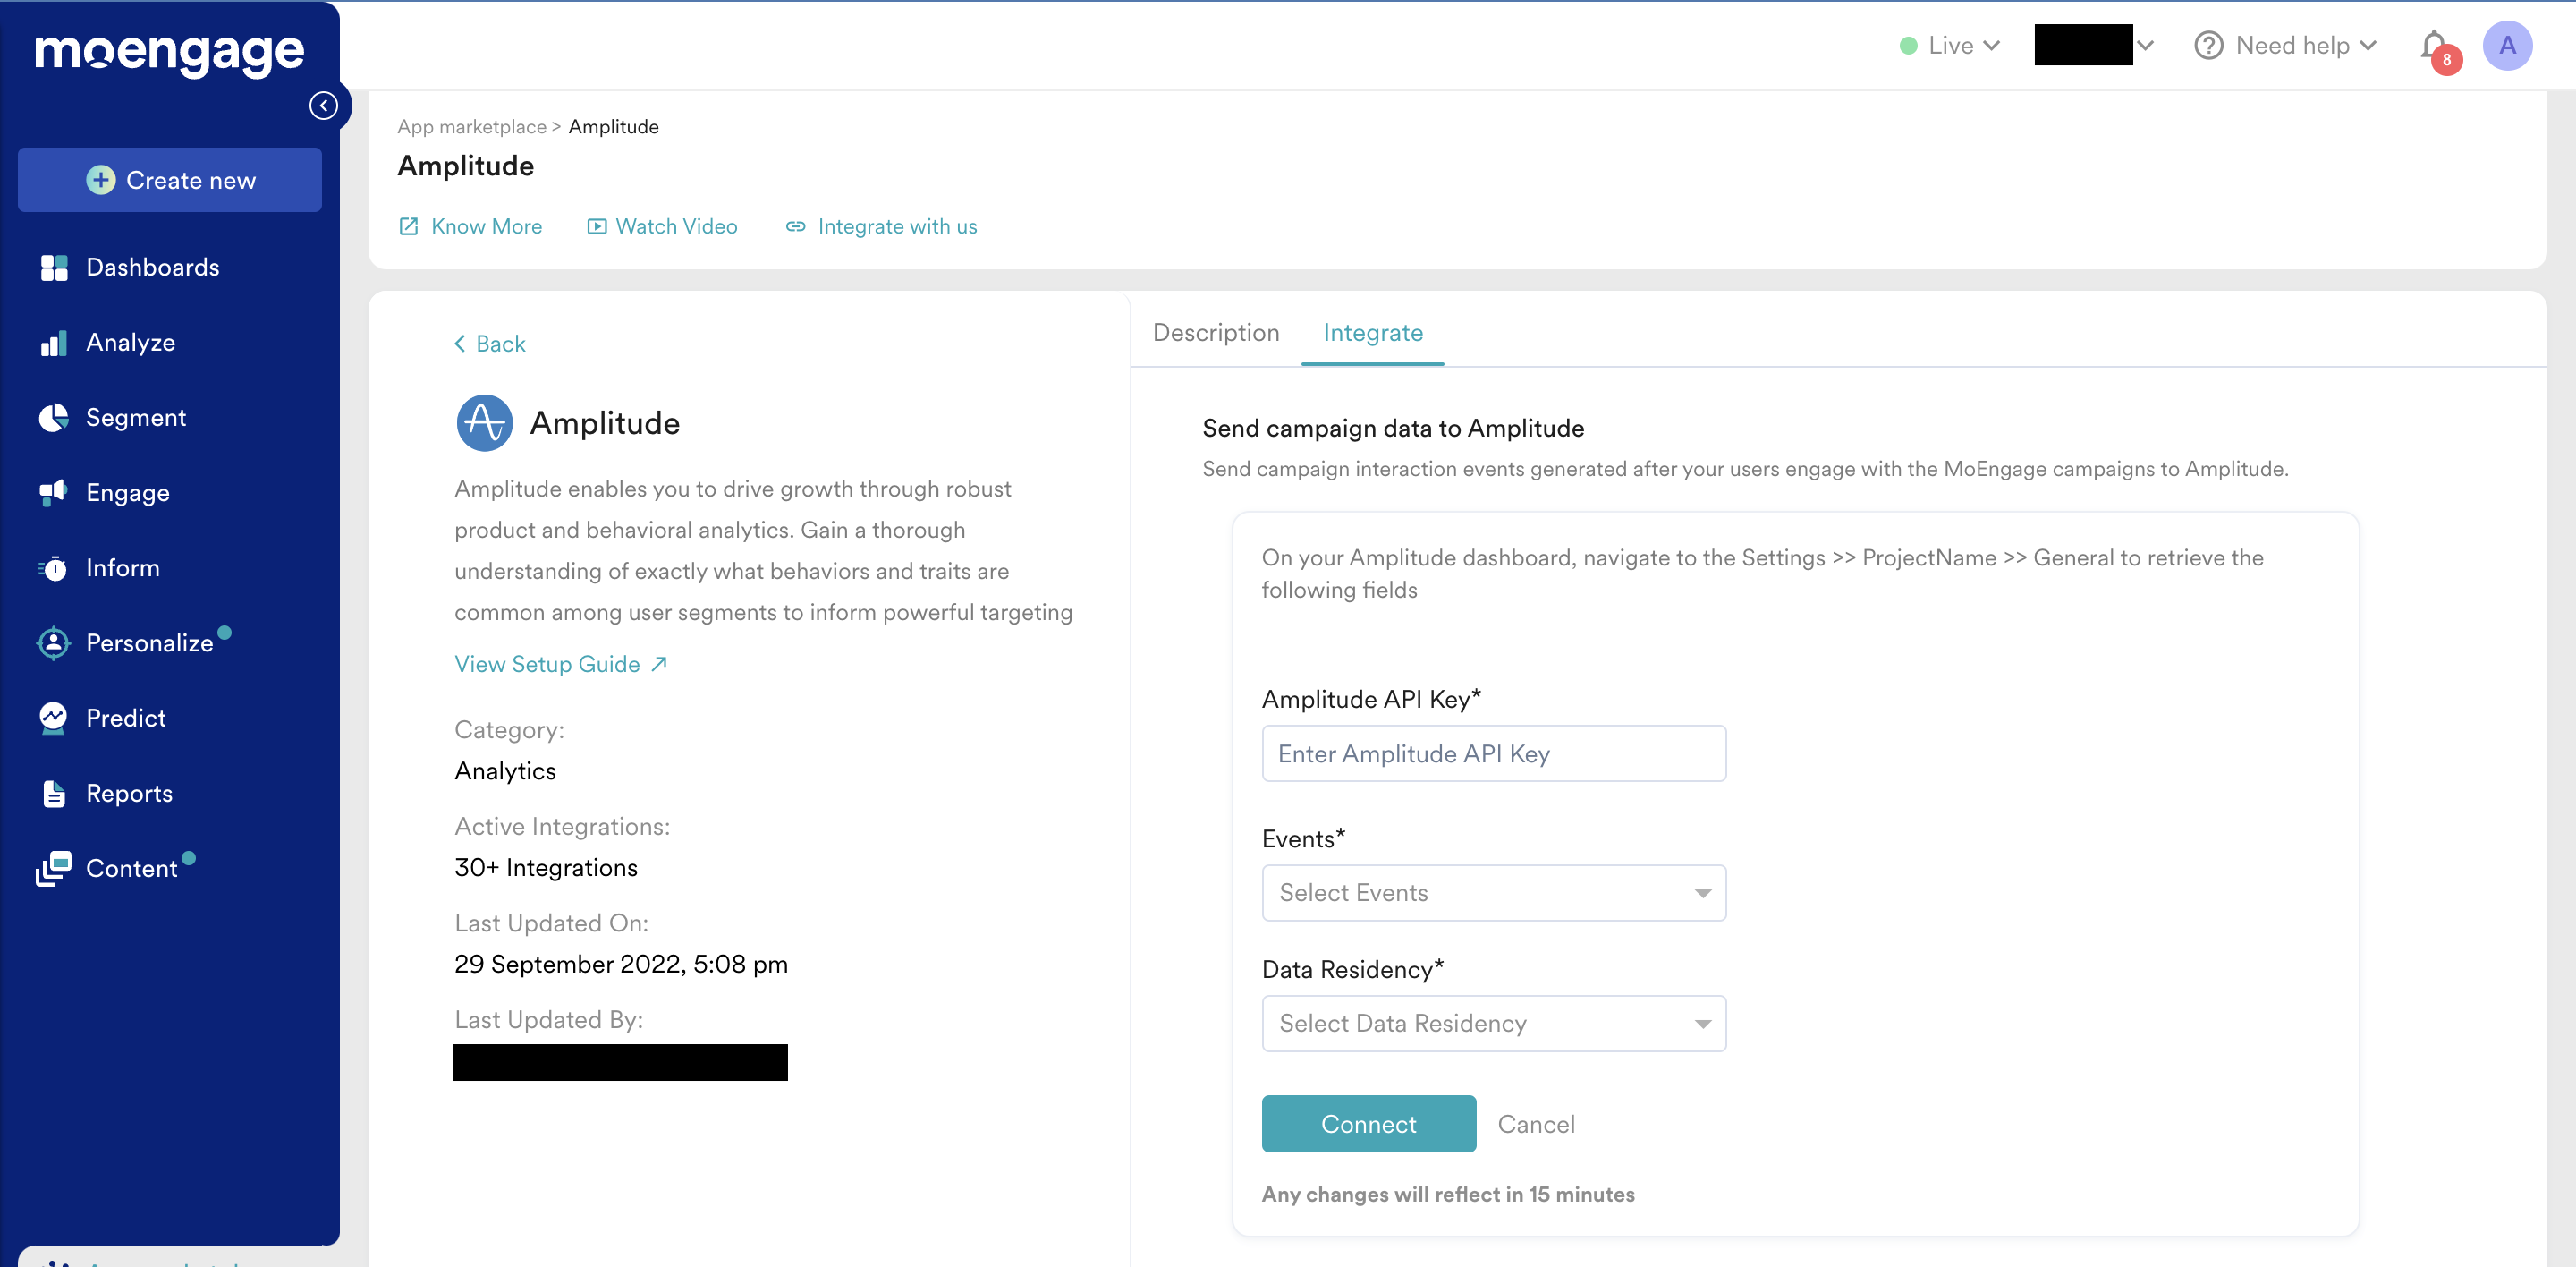
Task: Click the Engage megaphone icon
Action: [x=53, y=493]
